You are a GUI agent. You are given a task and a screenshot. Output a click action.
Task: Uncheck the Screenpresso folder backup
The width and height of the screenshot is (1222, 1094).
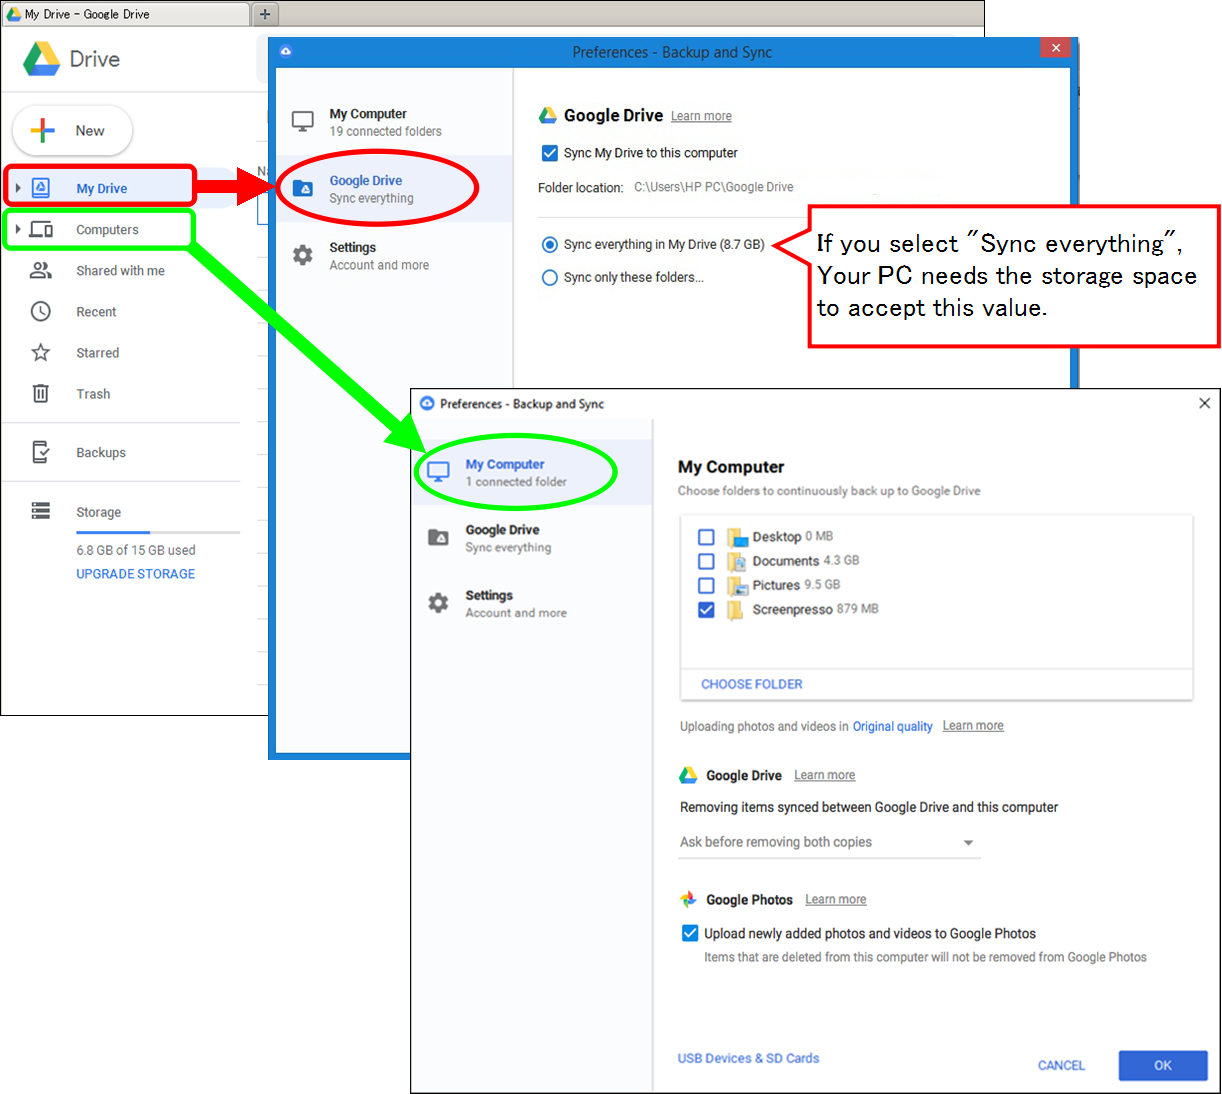706,609
